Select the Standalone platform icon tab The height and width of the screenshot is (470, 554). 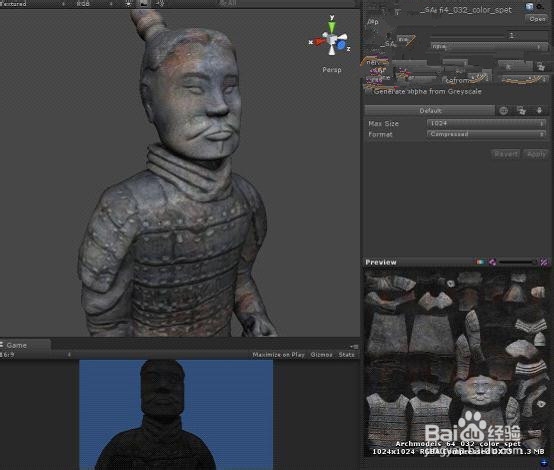[521, 111]
